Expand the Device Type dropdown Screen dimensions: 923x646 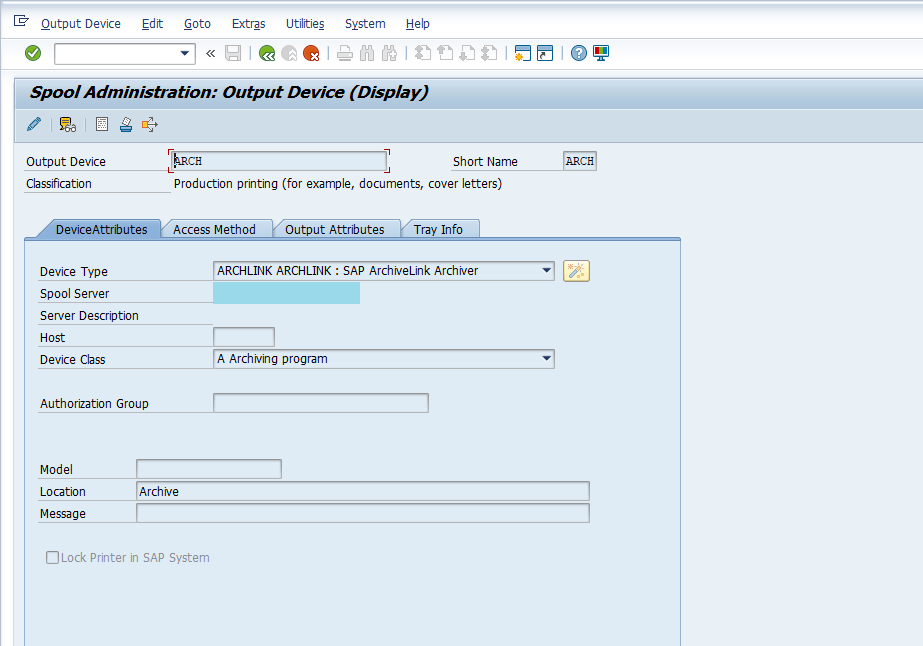pyautogui.click(x=546, y=271)
